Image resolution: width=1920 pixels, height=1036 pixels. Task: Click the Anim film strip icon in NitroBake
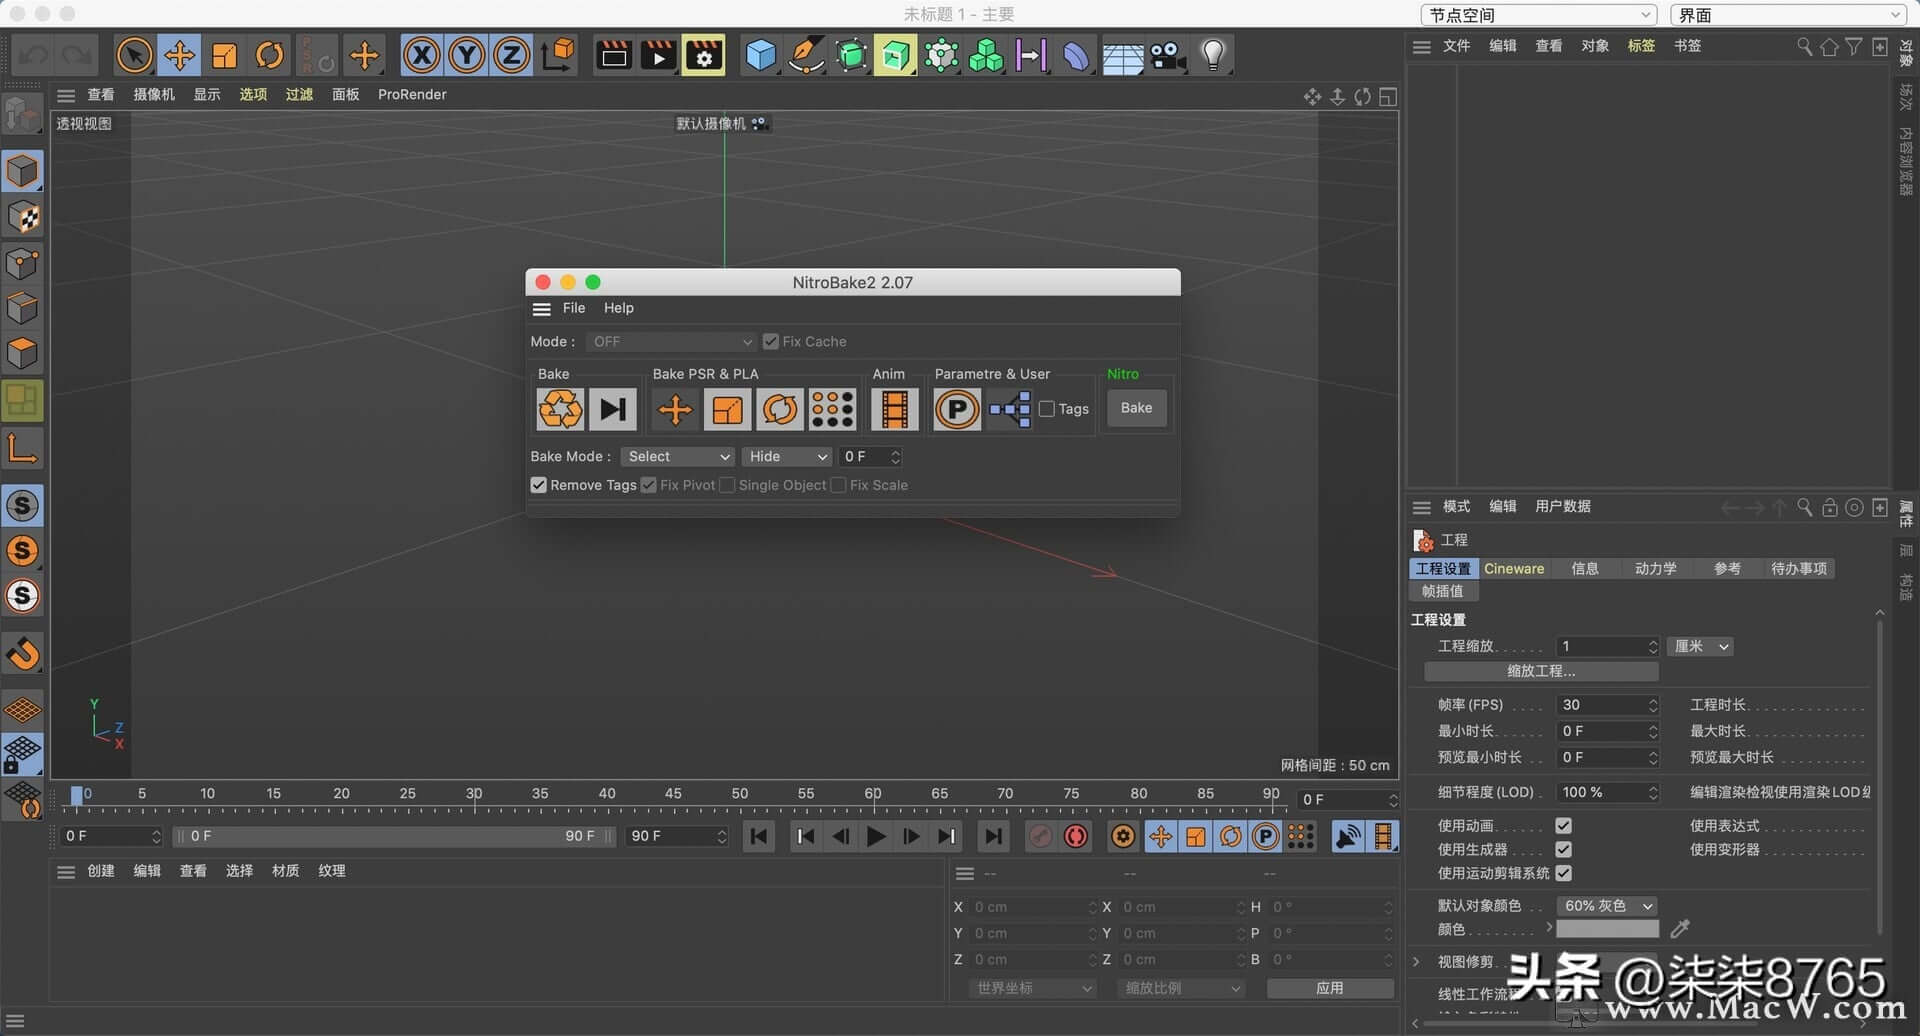coord(894,408)
